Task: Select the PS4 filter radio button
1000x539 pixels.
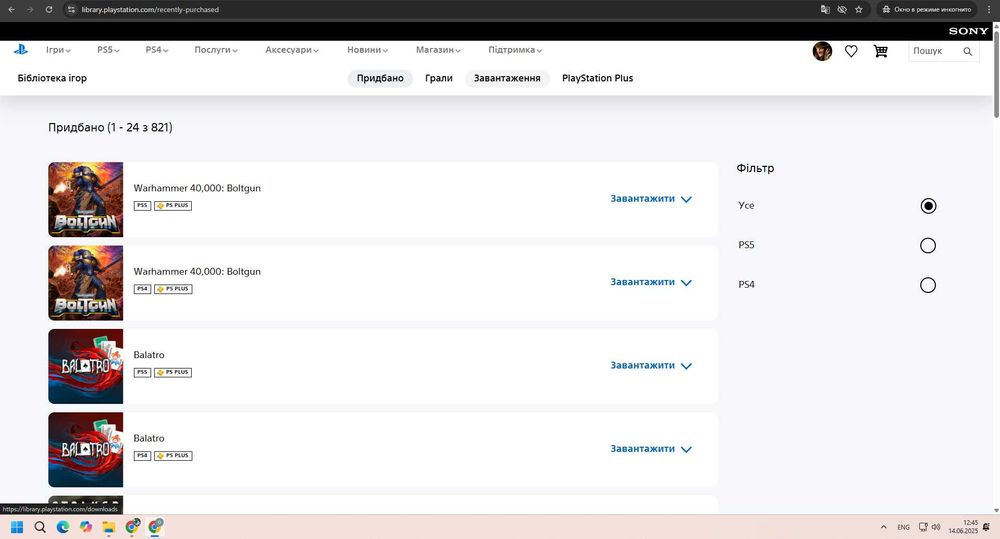Action: click(928, 285)
